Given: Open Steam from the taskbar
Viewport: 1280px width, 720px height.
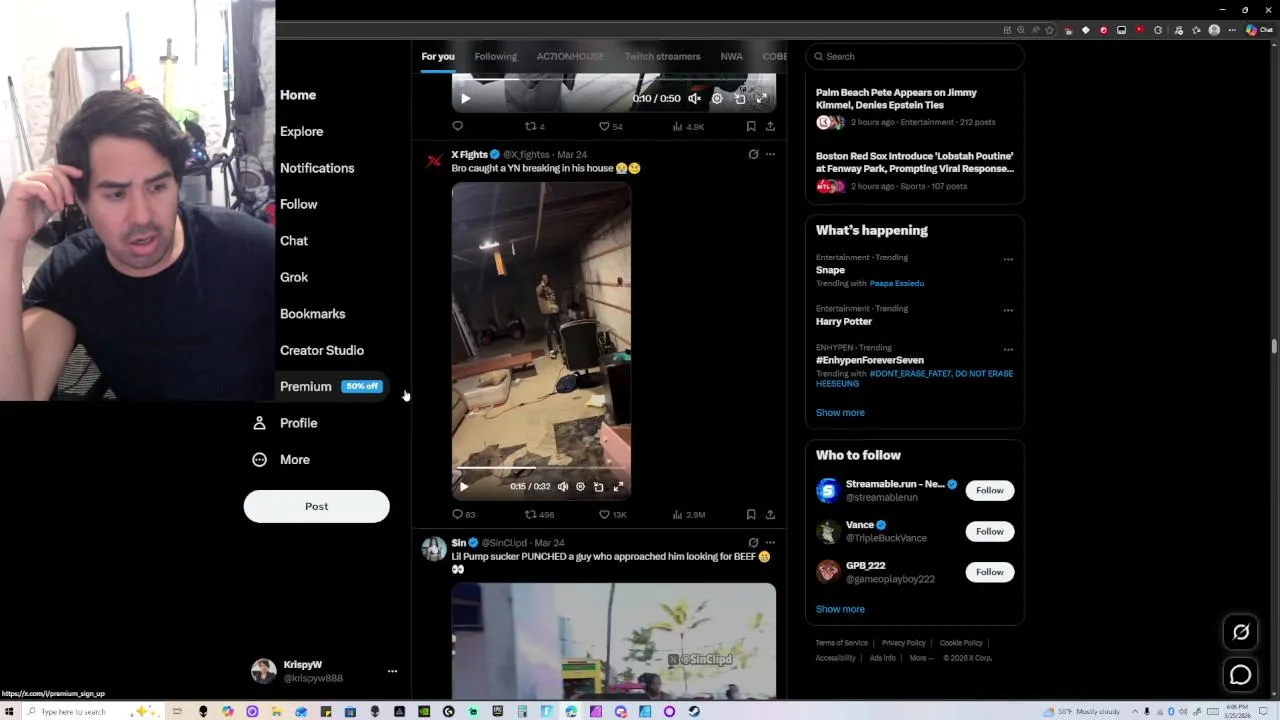Looking at the screenshot, I should point(694,711).
